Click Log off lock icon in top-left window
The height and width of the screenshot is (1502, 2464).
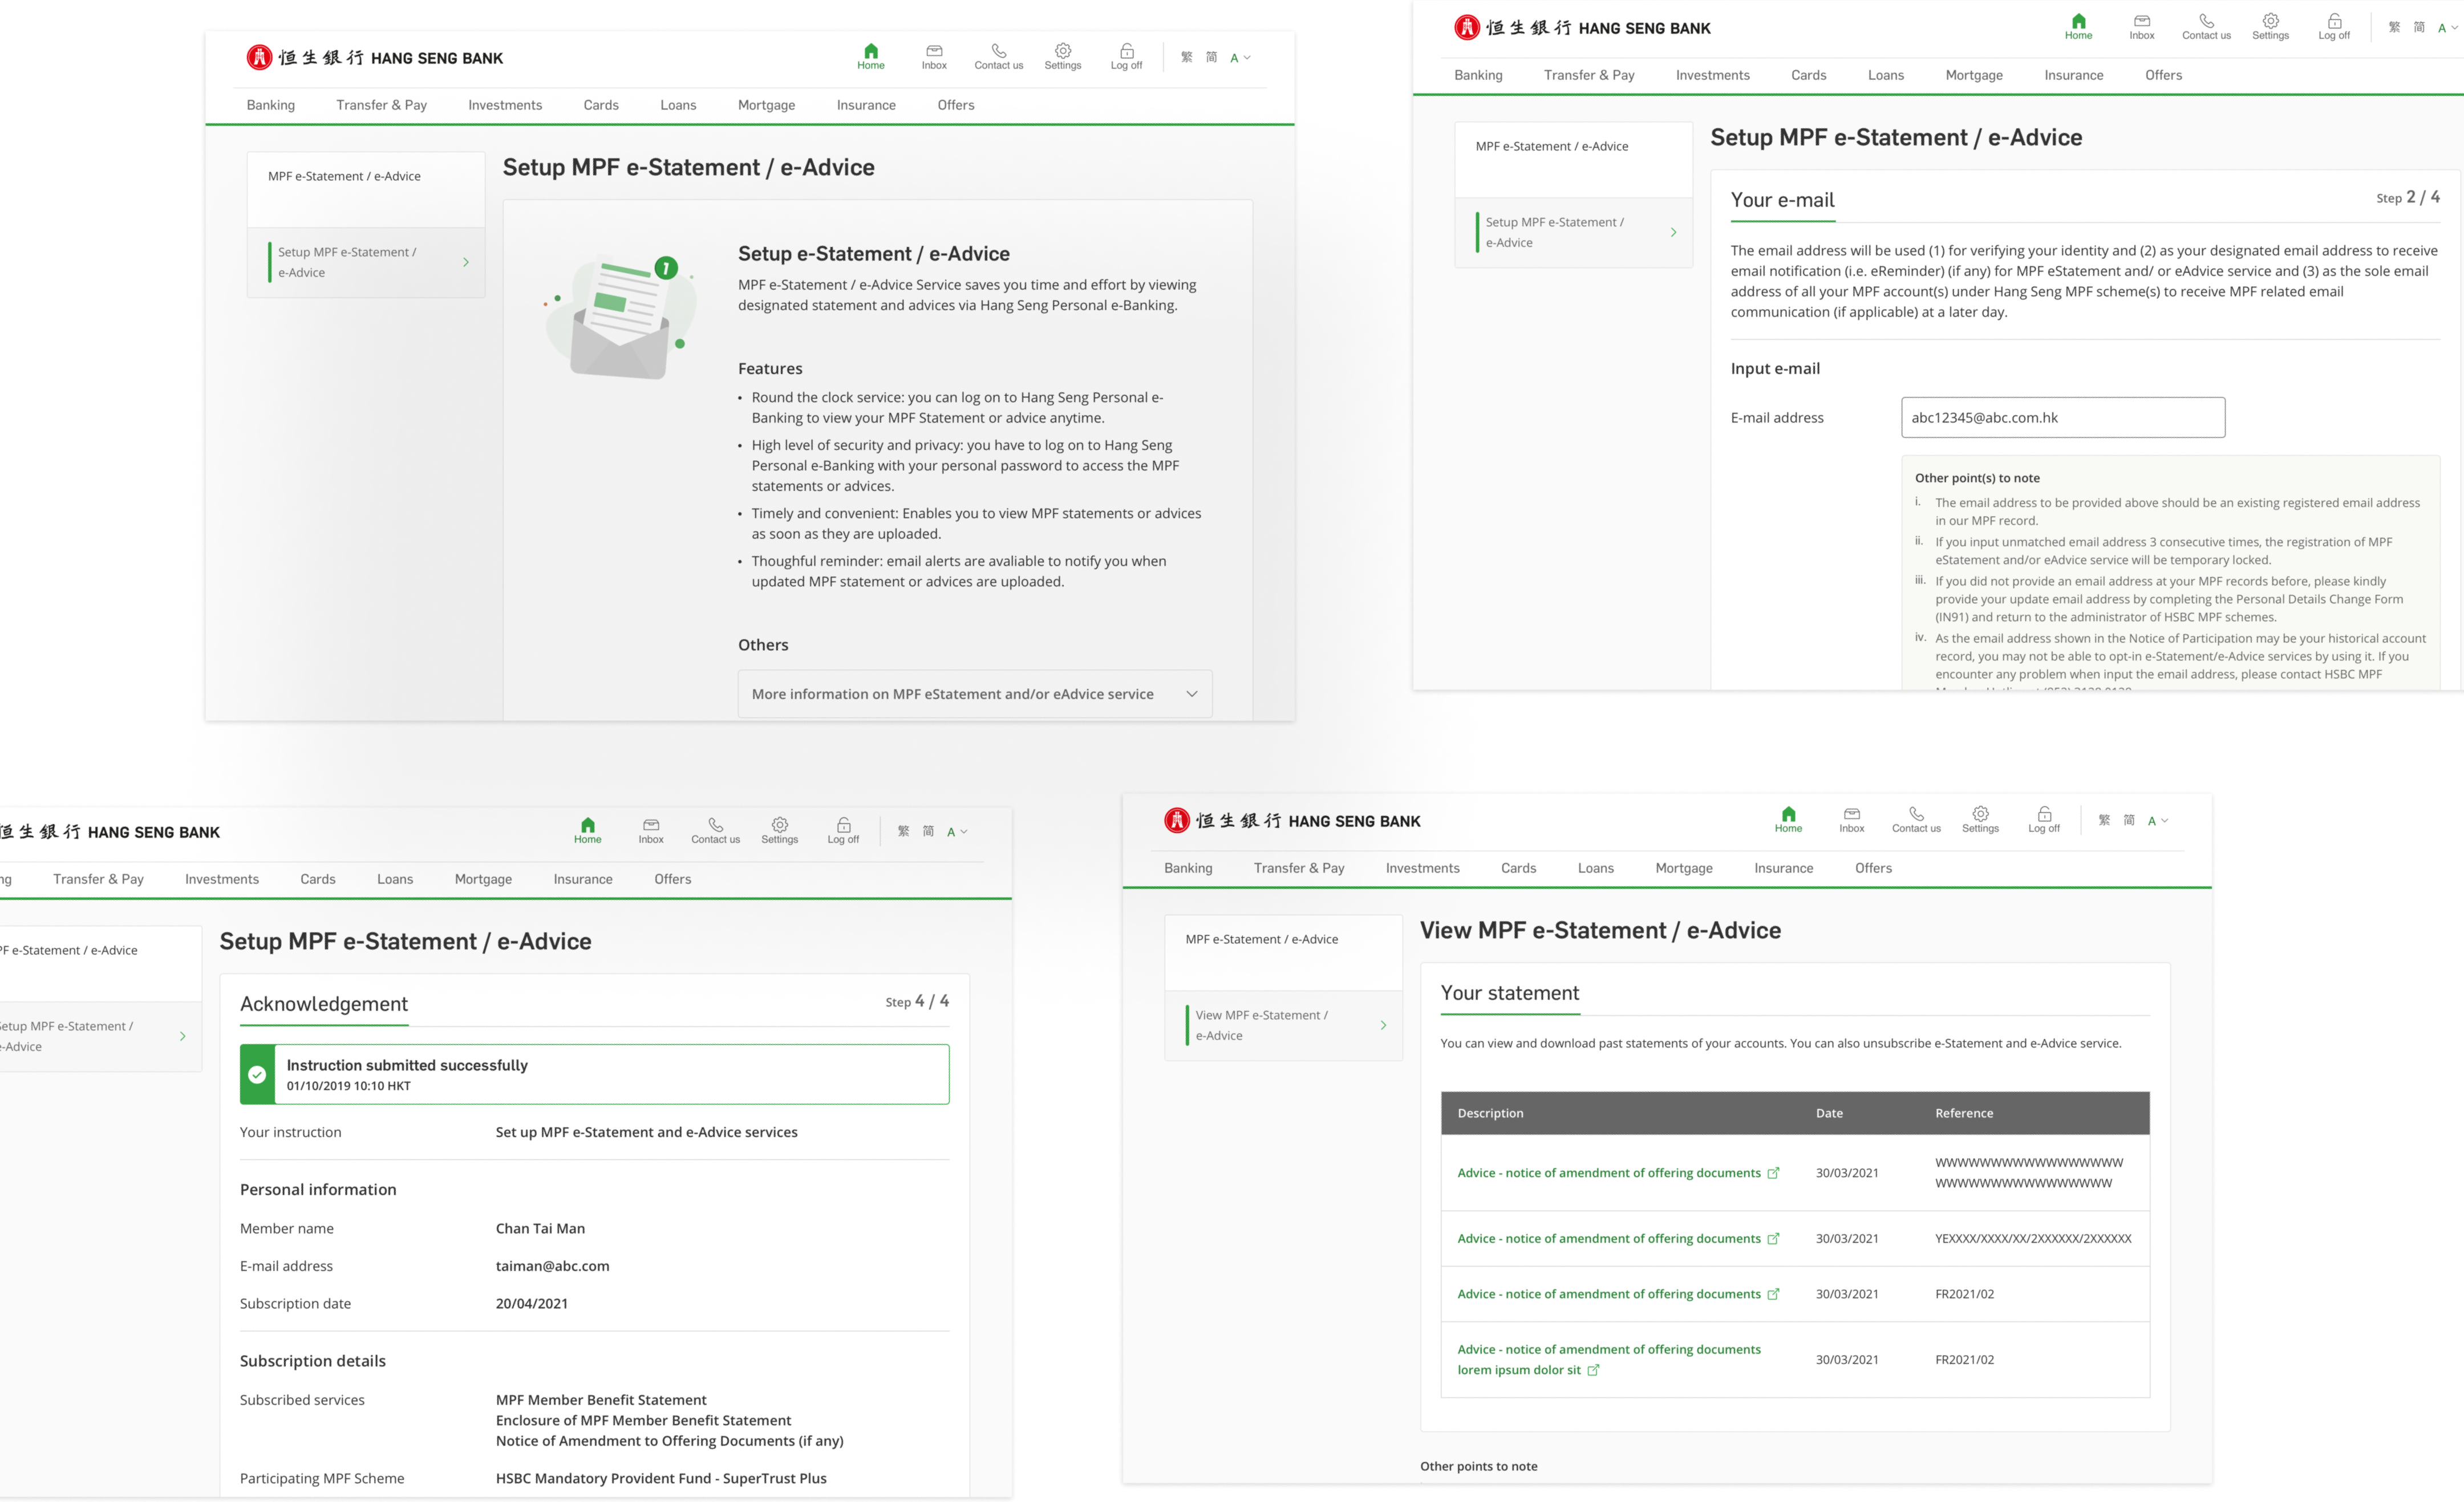point(1126,52)
